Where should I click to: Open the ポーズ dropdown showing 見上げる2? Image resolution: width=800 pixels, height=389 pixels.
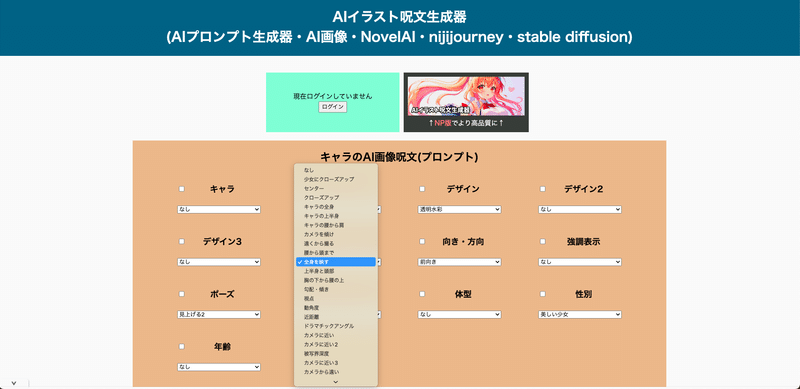point(219,314)
